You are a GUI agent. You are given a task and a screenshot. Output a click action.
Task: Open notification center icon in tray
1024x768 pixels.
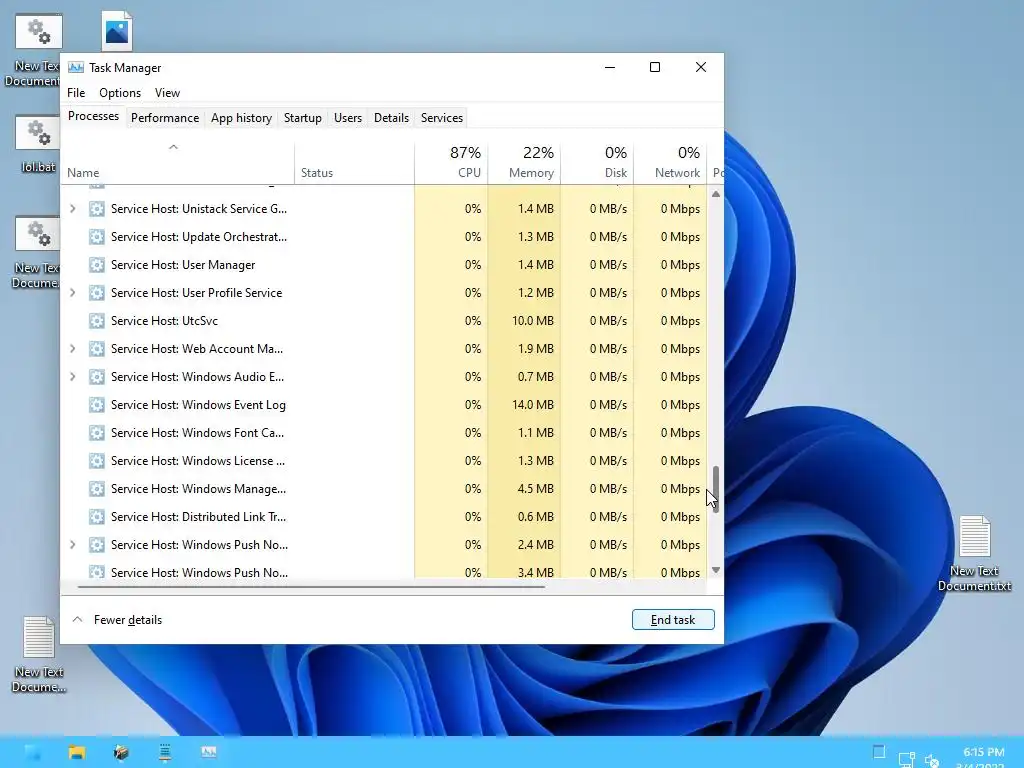[x=879, y=752]
